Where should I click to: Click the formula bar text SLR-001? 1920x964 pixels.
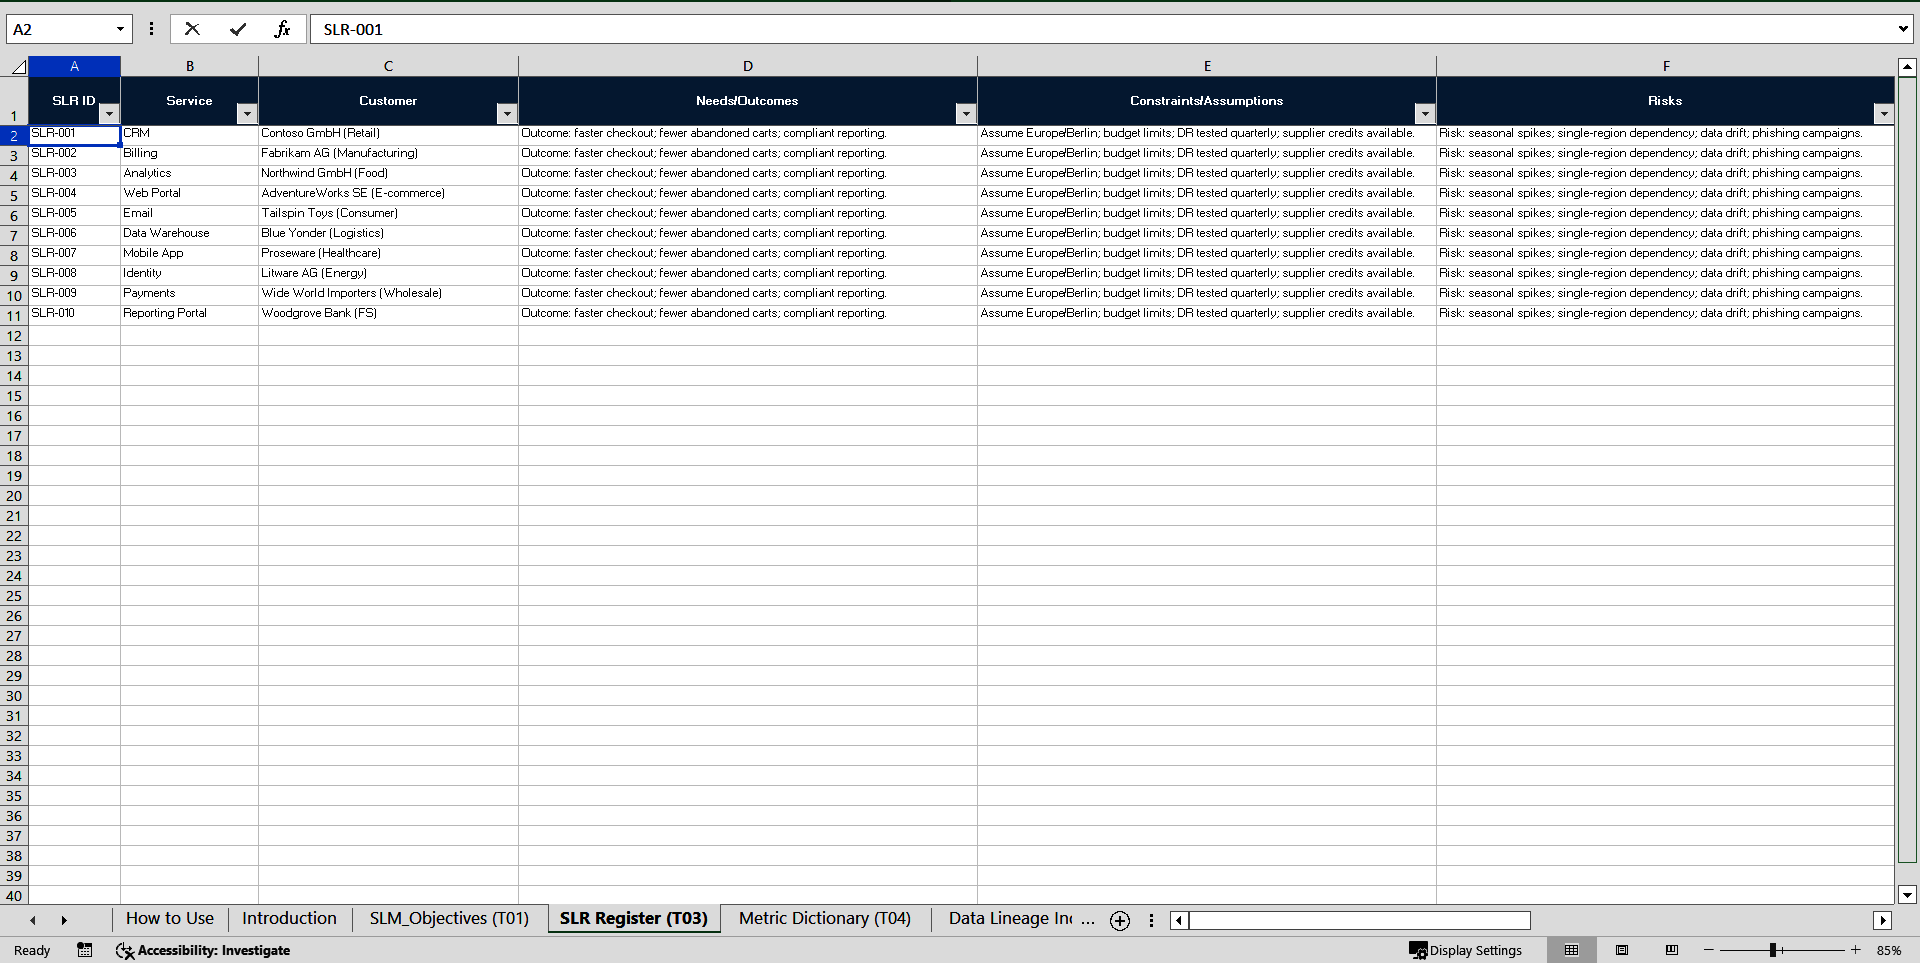click(x=353, y=29)
